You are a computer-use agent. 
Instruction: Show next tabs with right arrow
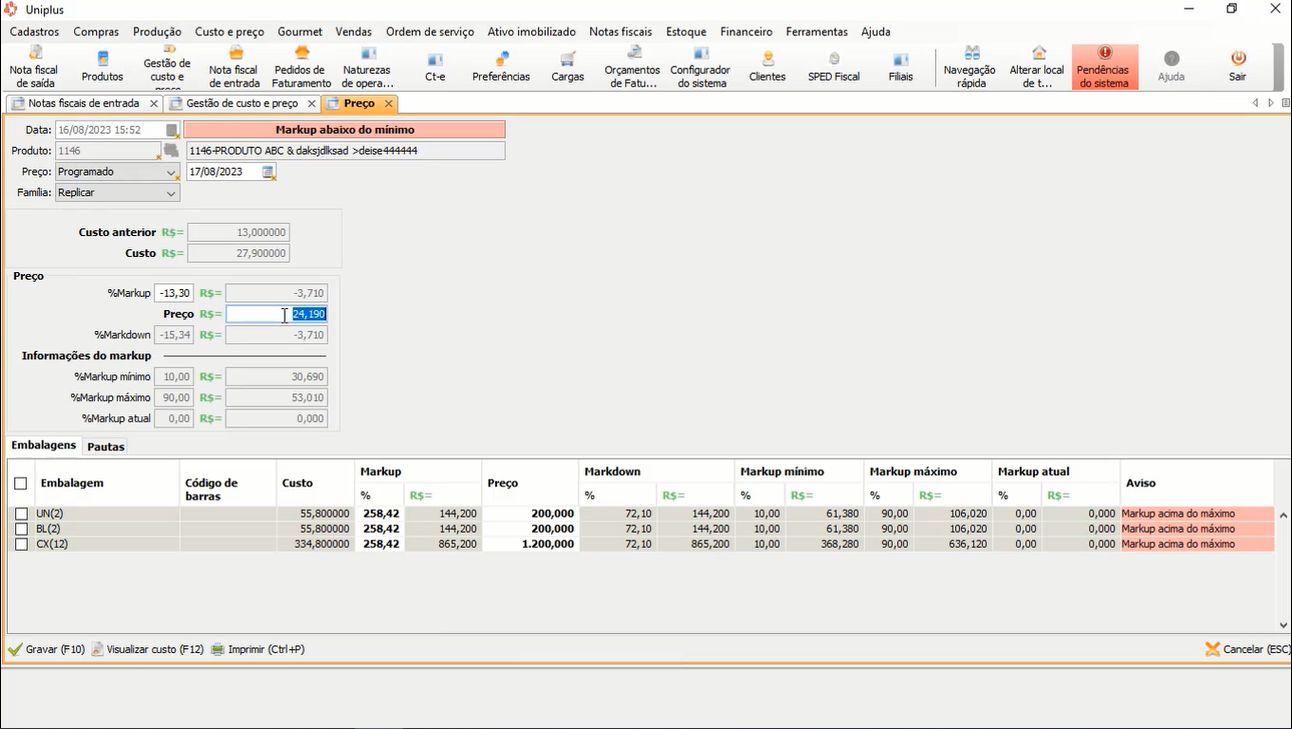(1271, 103)
